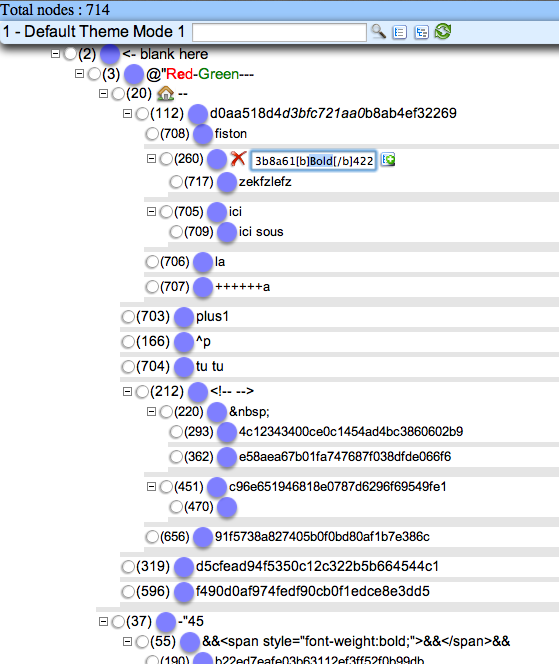Click node text 'zekfzlefz'
This screenshot has height=664, width=559.
pos(265,182)
